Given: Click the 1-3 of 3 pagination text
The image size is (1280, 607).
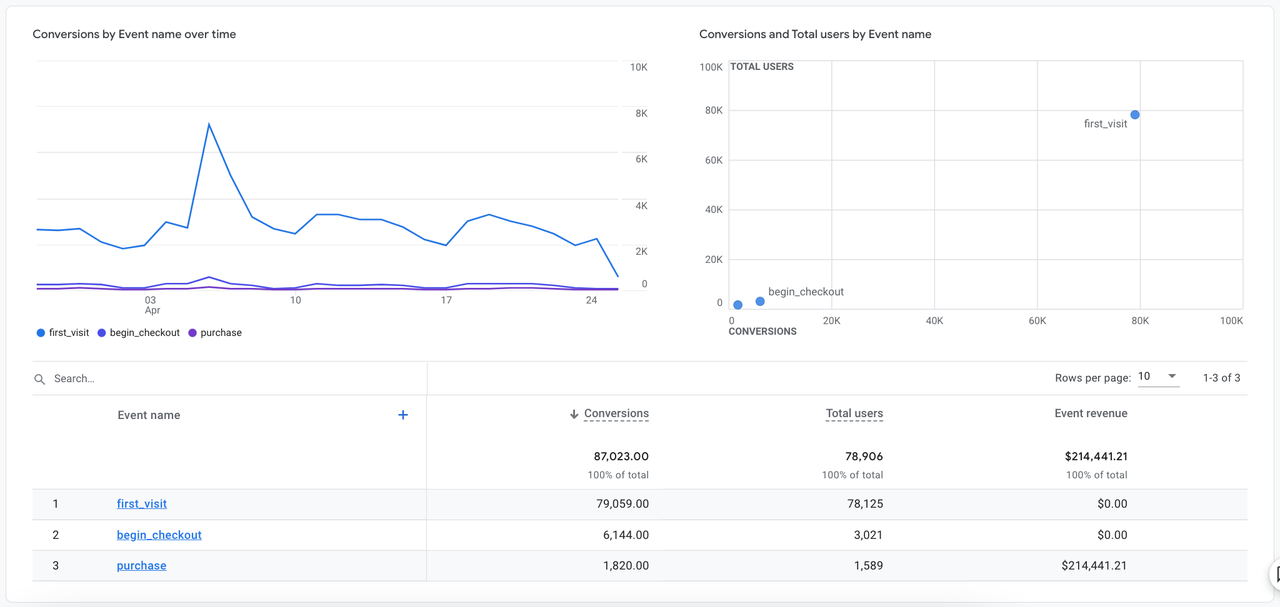Looking at the screenshot, I should click(1222, 378).
